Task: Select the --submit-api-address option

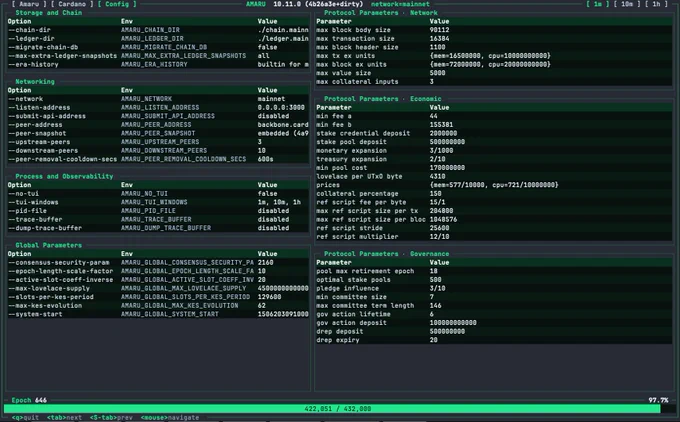Action: click(47, 116)
